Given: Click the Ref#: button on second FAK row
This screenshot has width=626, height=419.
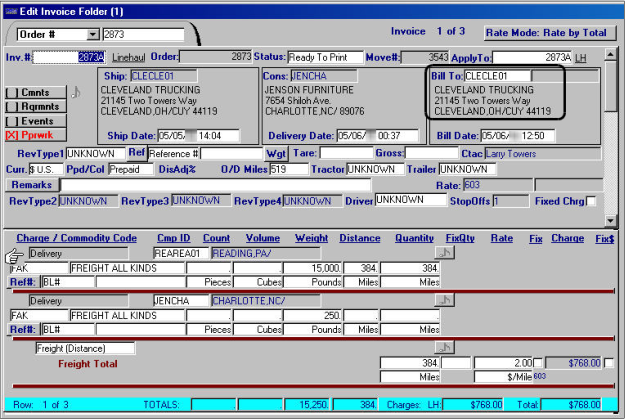Looking at the screenshot, I should coord(23,330).
